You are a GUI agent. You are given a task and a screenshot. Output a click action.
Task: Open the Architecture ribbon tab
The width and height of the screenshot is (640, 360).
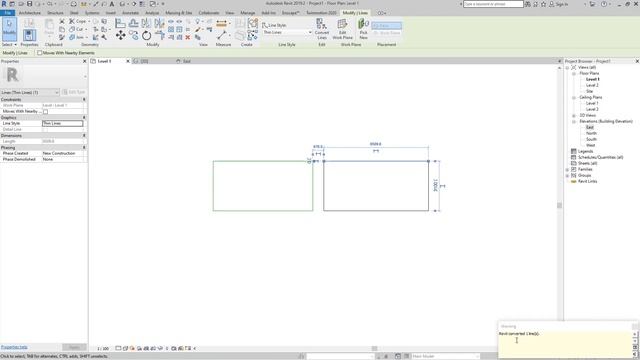(x=30, y=13)
